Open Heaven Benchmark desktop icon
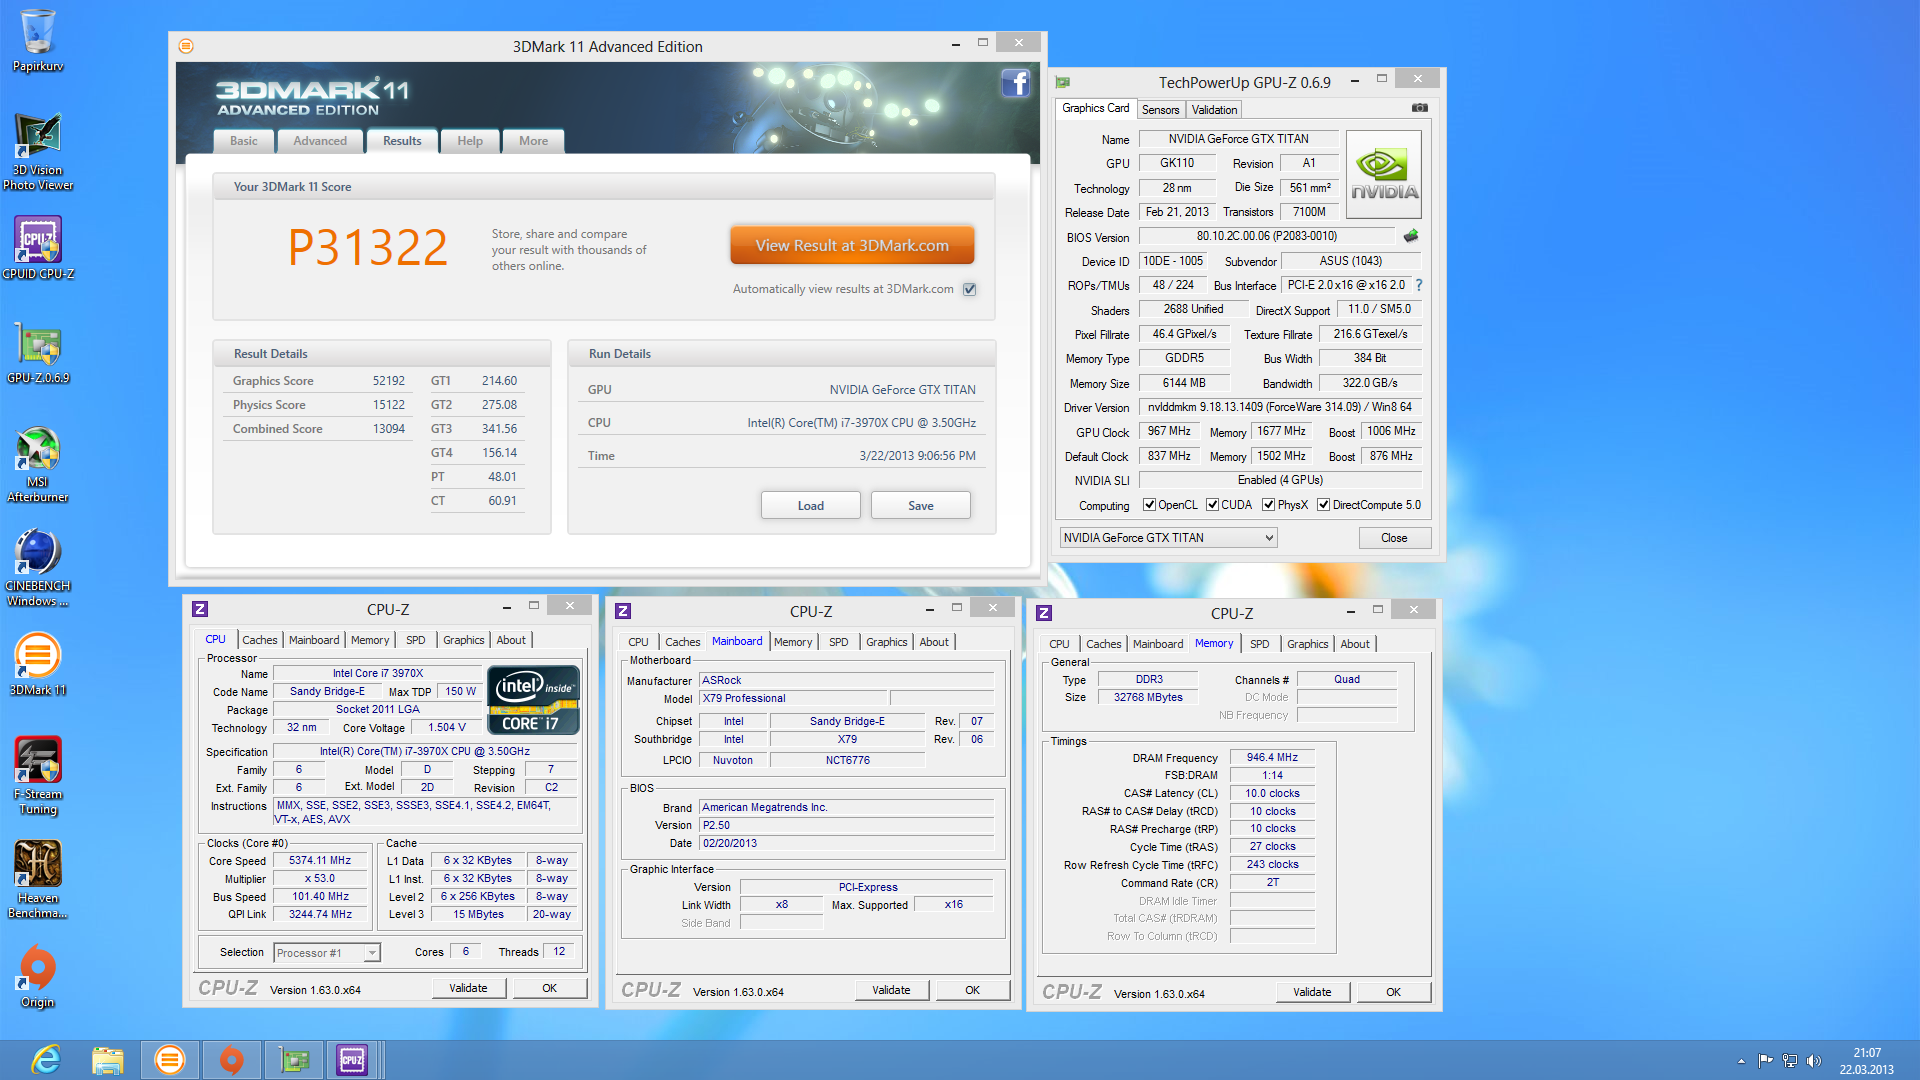 38,879
